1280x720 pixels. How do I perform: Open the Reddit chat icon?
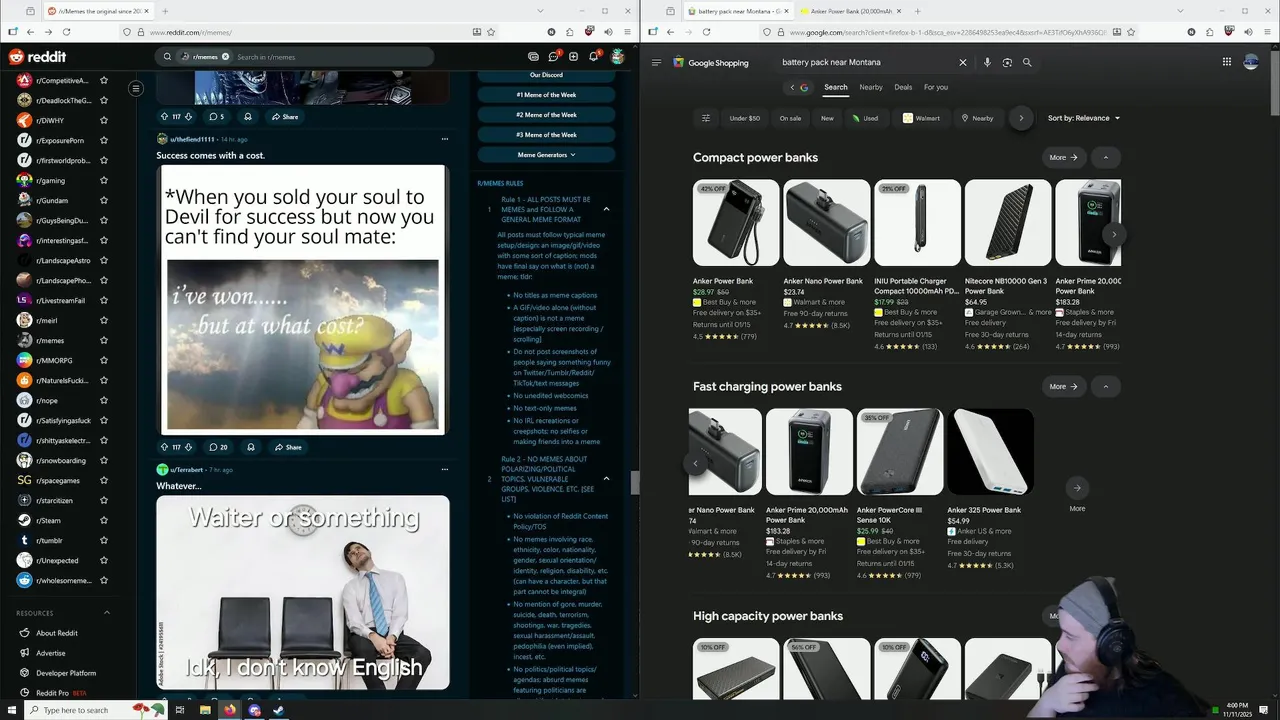(x=553, y=57)
